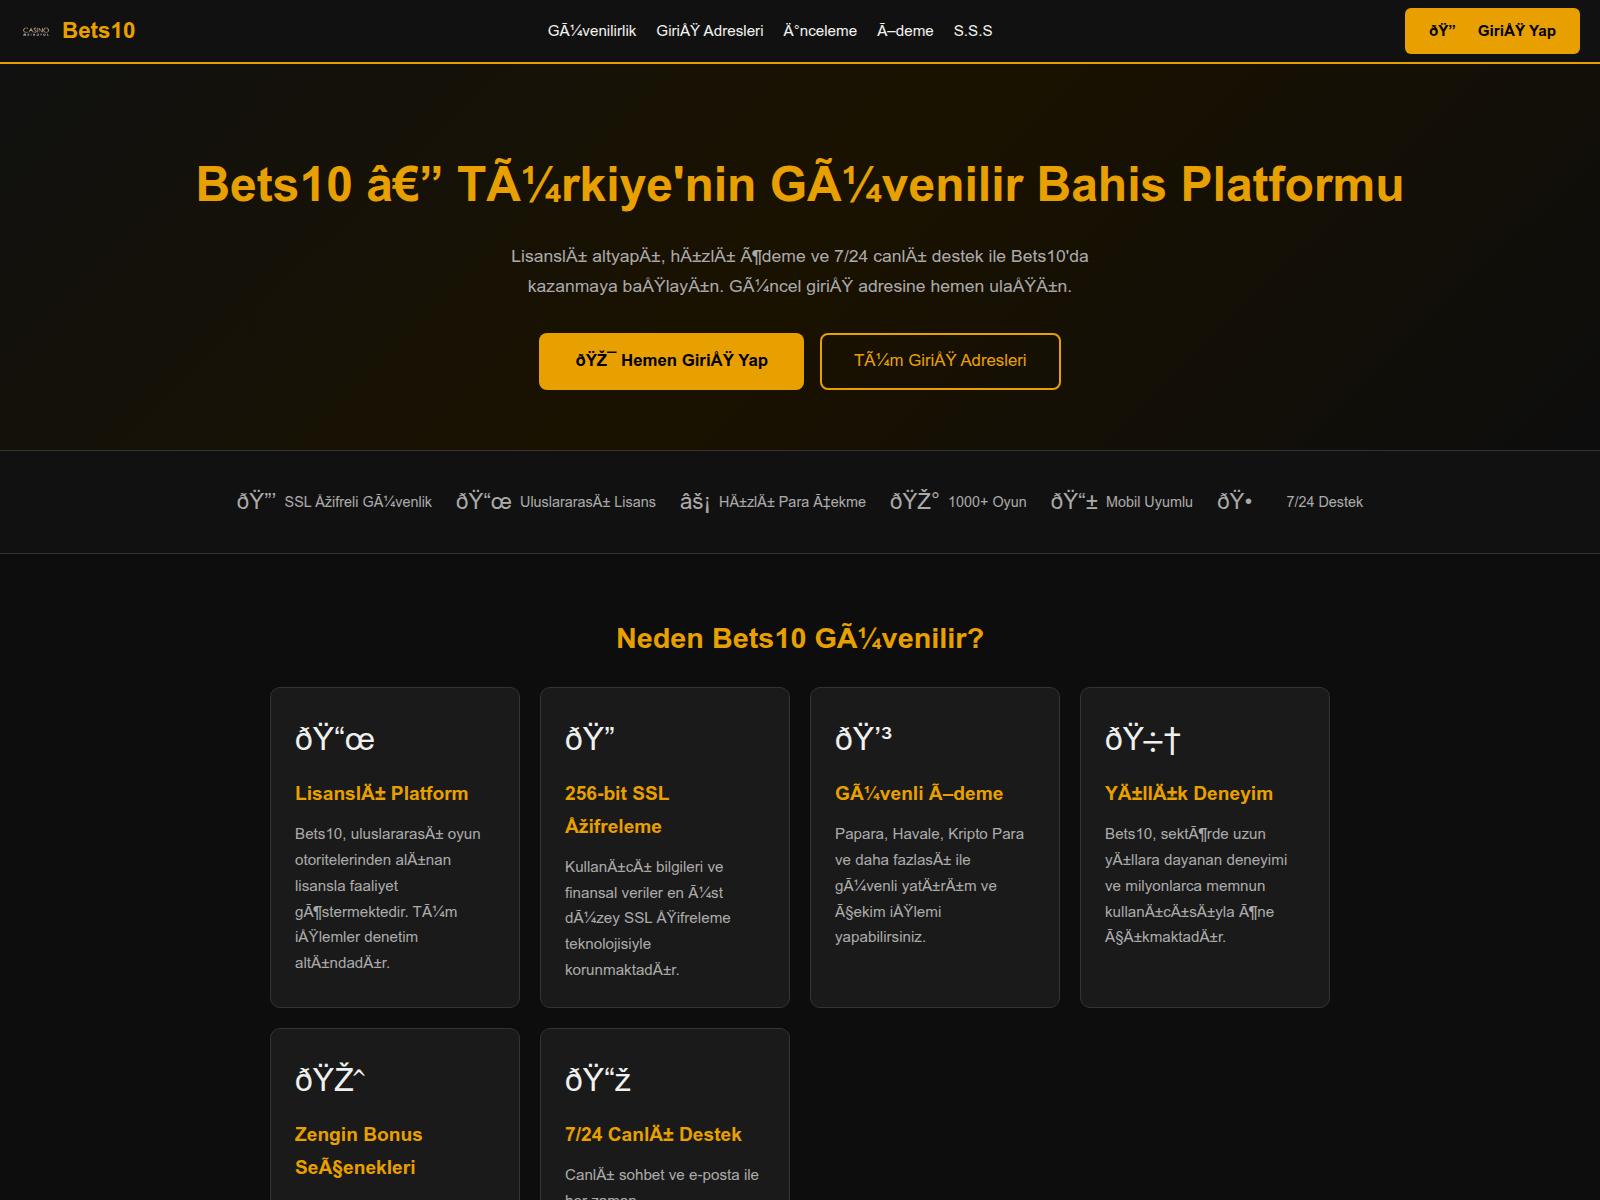1600x1200 pixels.
Task: Click the SSL Şifreli Güvenlik badge icon
Action: [256, 502]
